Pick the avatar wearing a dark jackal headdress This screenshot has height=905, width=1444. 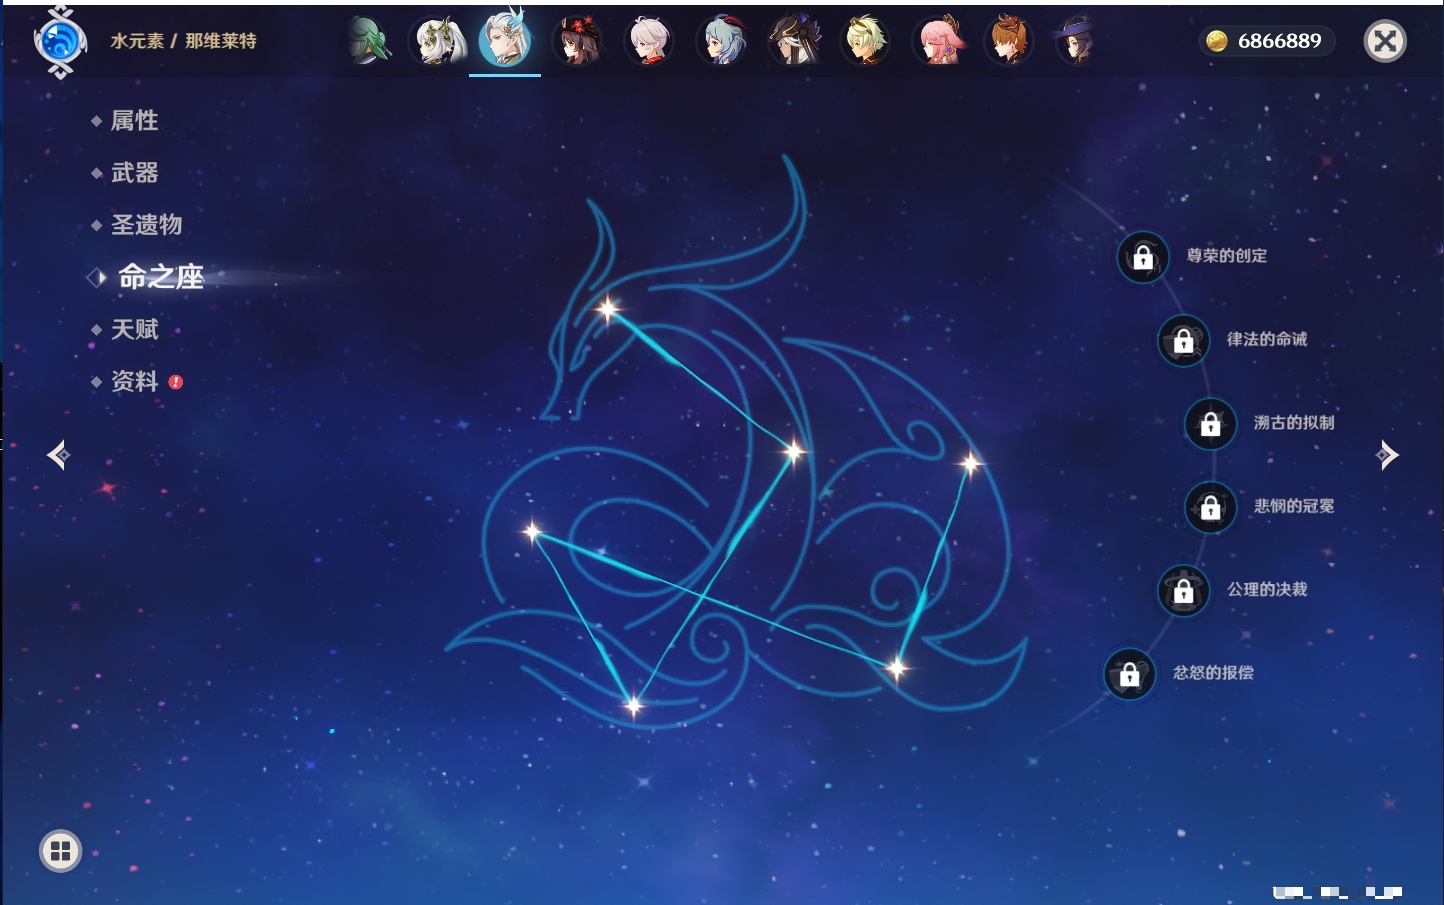coord(794,41)
